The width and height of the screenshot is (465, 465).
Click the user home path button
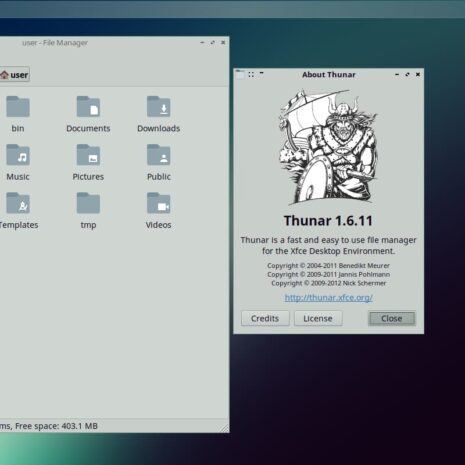14,75
